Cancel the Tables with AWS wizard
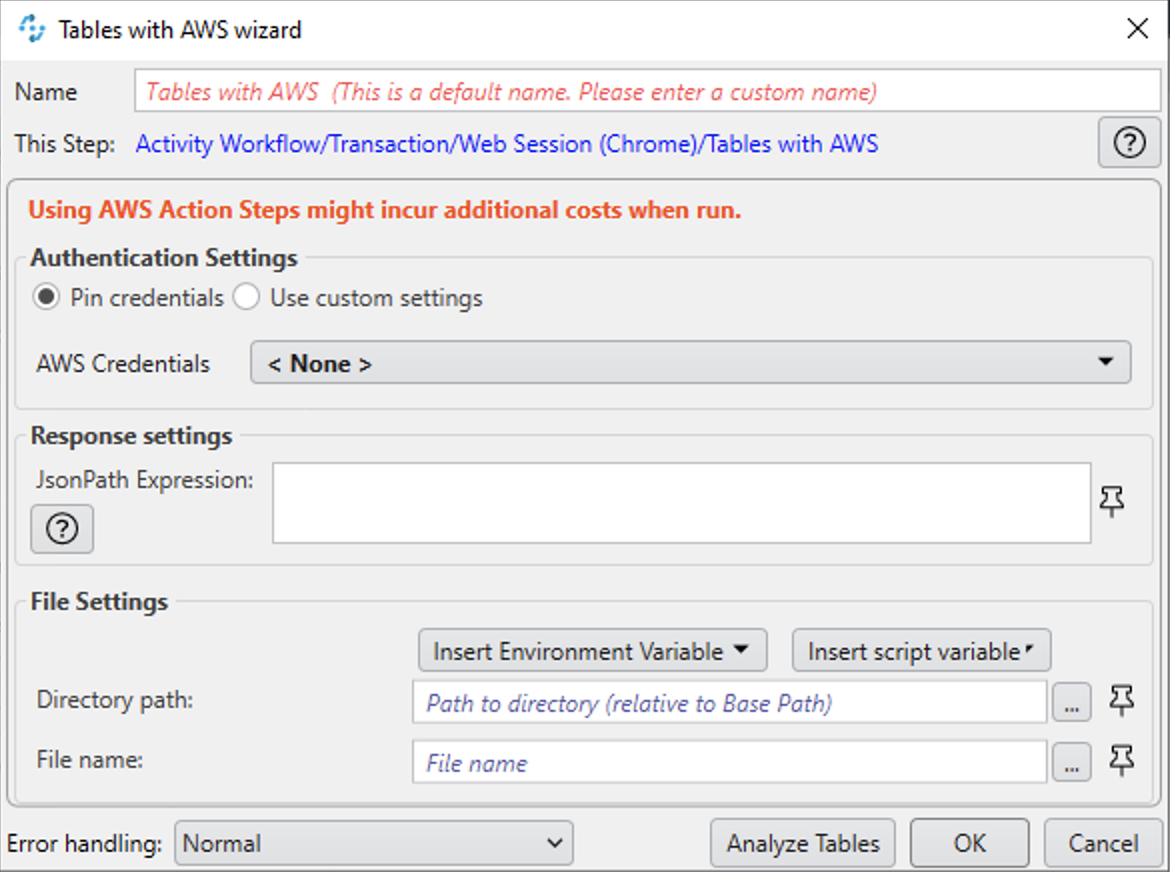The image size is (1170, 872). 1102,842
